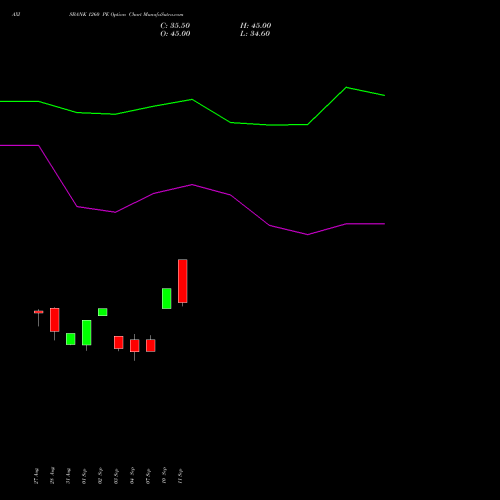This screenshot has width=500, height=500.
Task: Select the red candlestick for 28 Aug
Action: 55,320
